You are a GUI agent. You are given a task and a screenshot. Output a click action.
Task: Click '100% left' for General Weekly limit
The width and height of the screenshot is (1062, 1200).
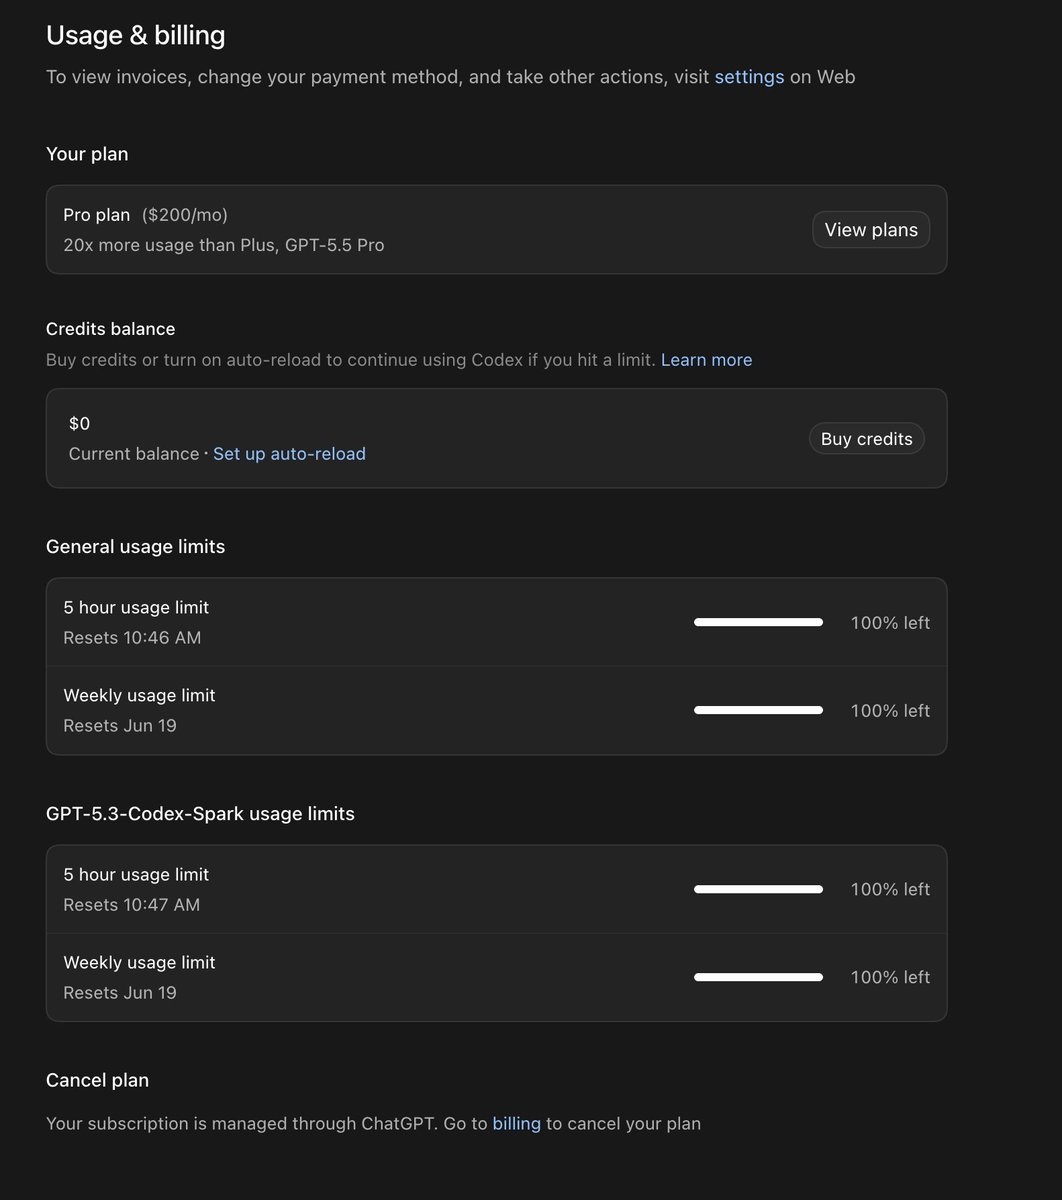(890, 711)
